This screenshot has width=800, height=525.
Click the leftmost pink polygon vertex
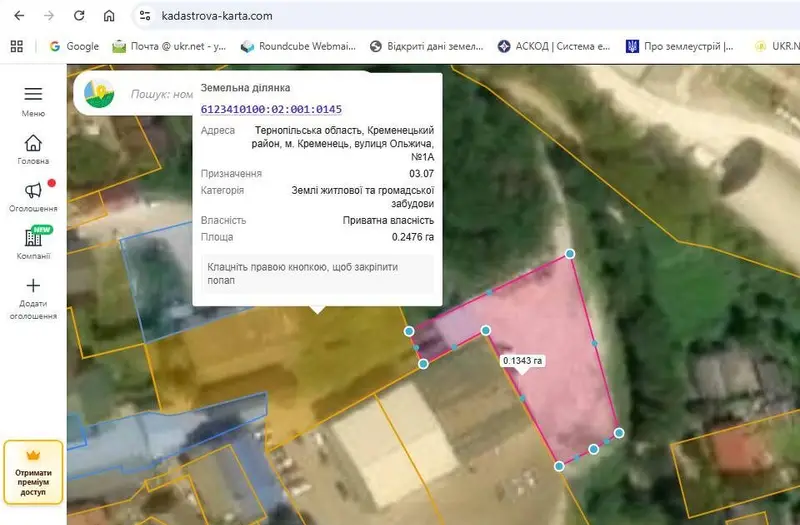[x=409, y=332]
